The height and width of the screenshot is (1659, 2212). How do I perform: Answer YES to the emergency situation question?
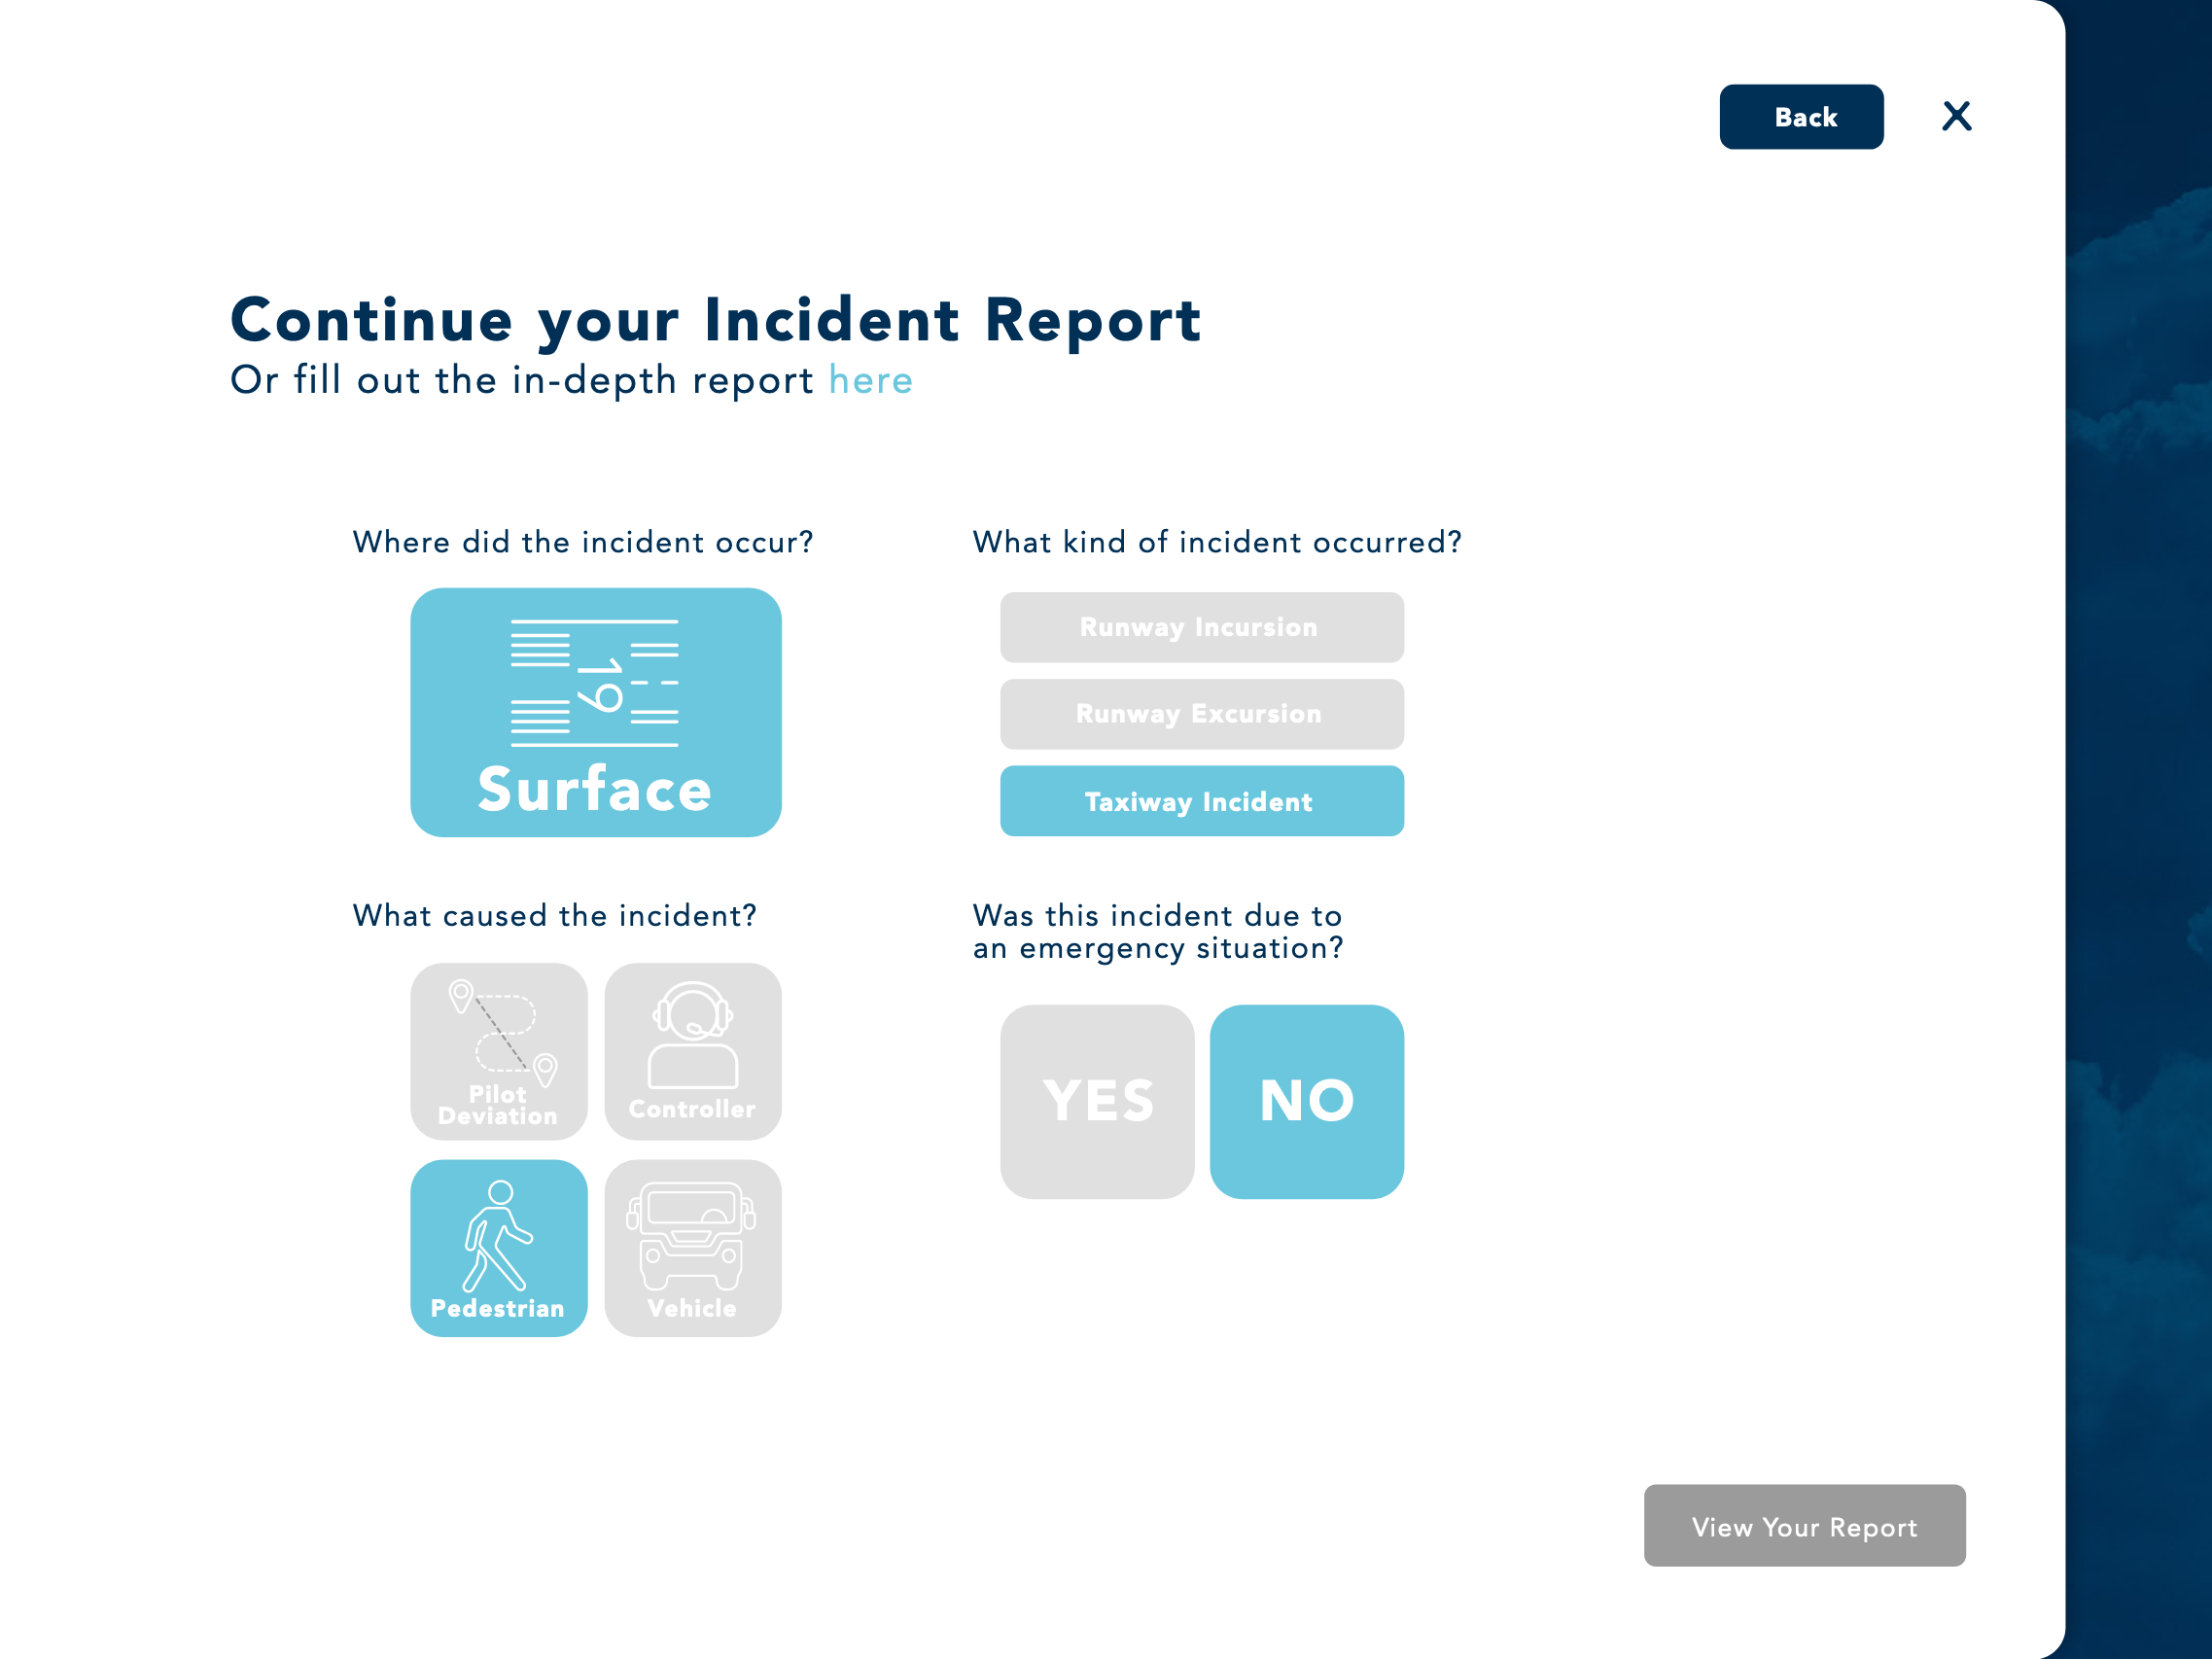tap(1096, 1101)
